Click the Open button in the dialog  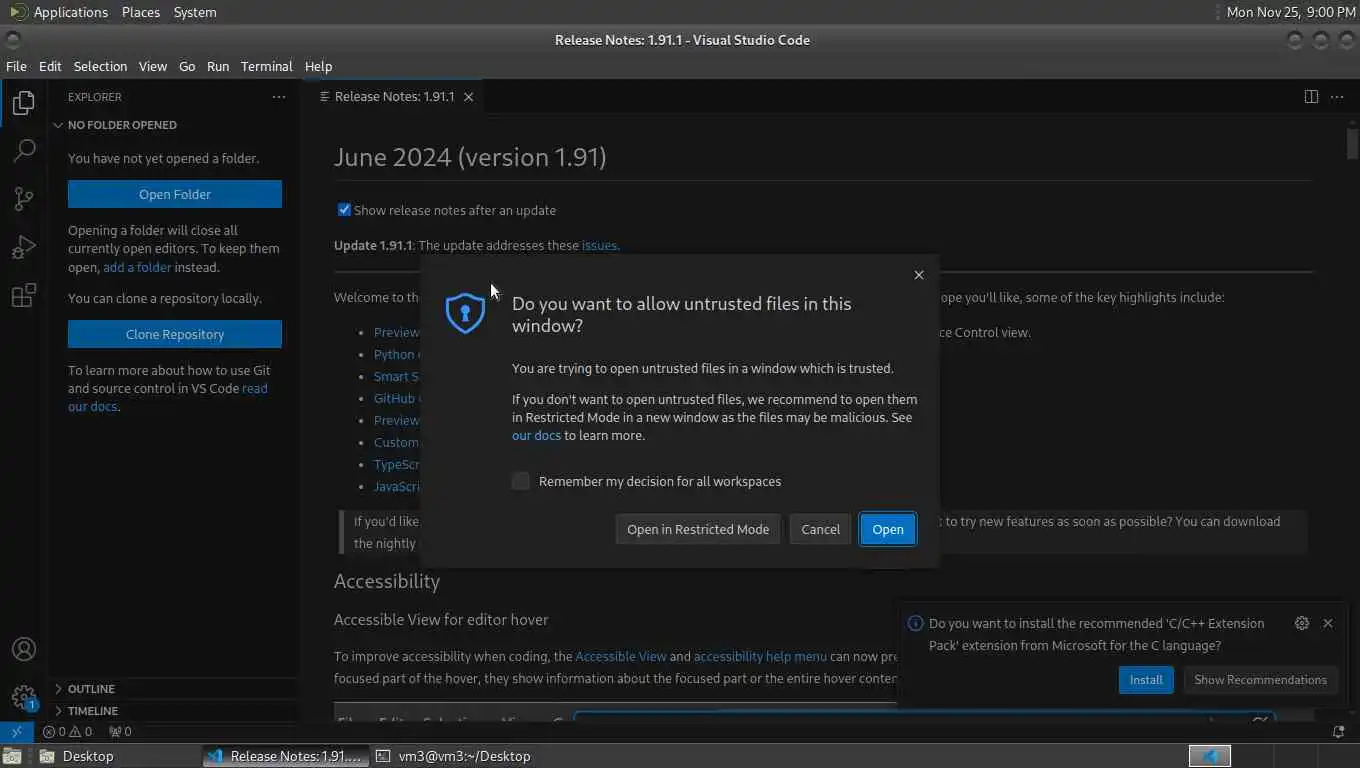tap(887, 529)
